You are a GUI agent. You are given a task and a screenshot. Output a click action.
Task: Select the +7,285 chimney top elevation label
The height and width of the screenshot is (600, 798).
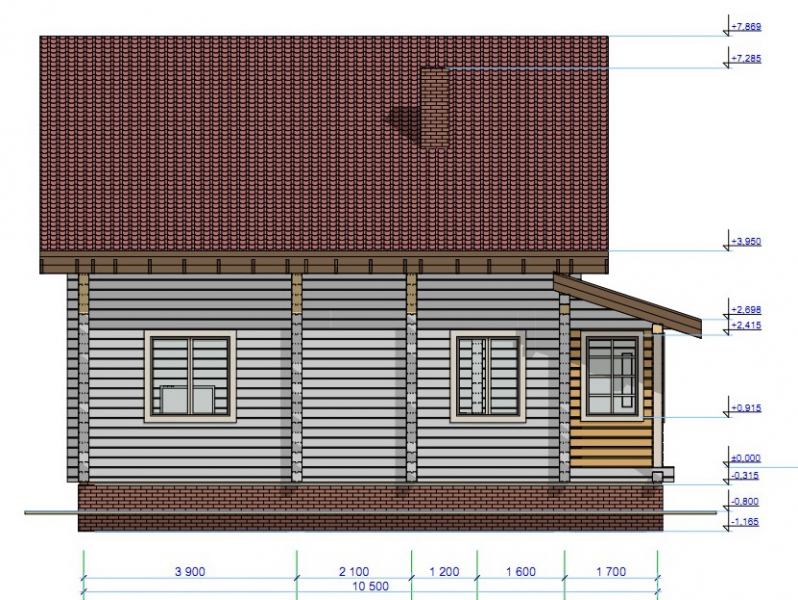(746, 59)
